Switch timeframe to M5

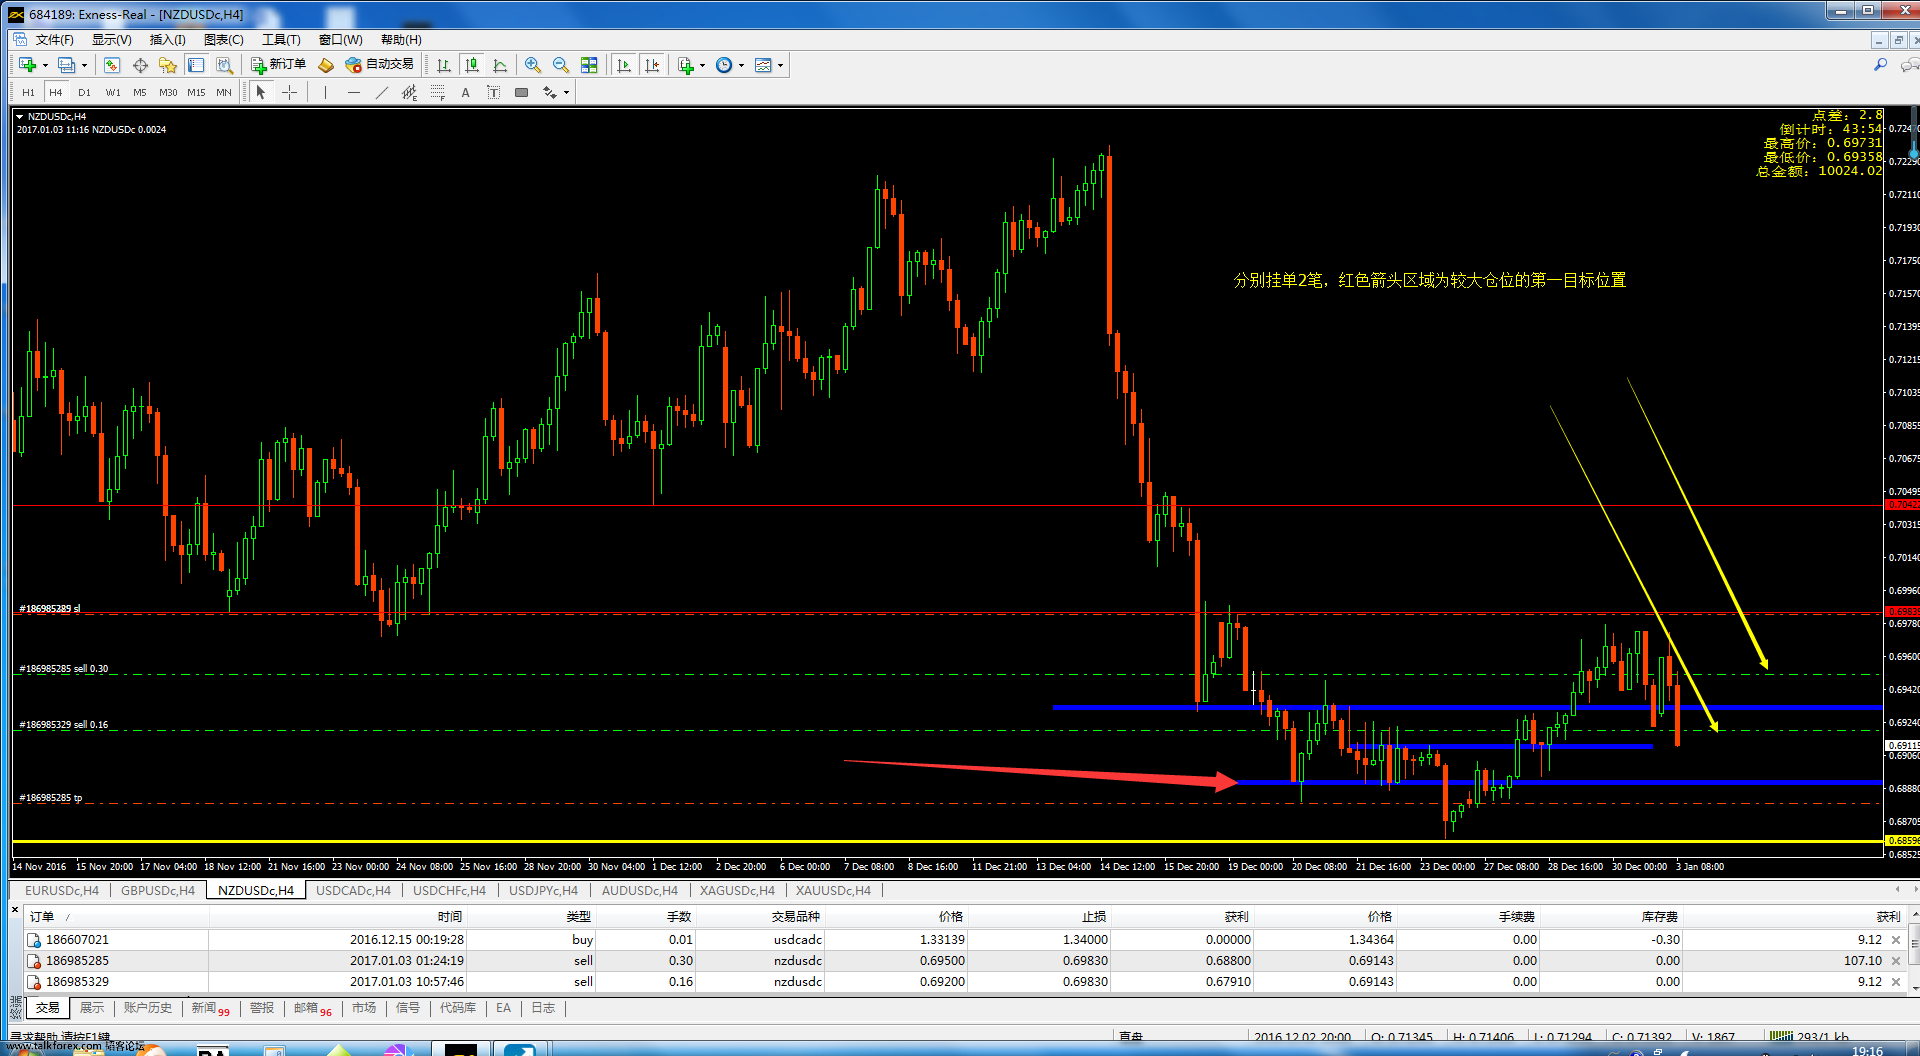140,92
